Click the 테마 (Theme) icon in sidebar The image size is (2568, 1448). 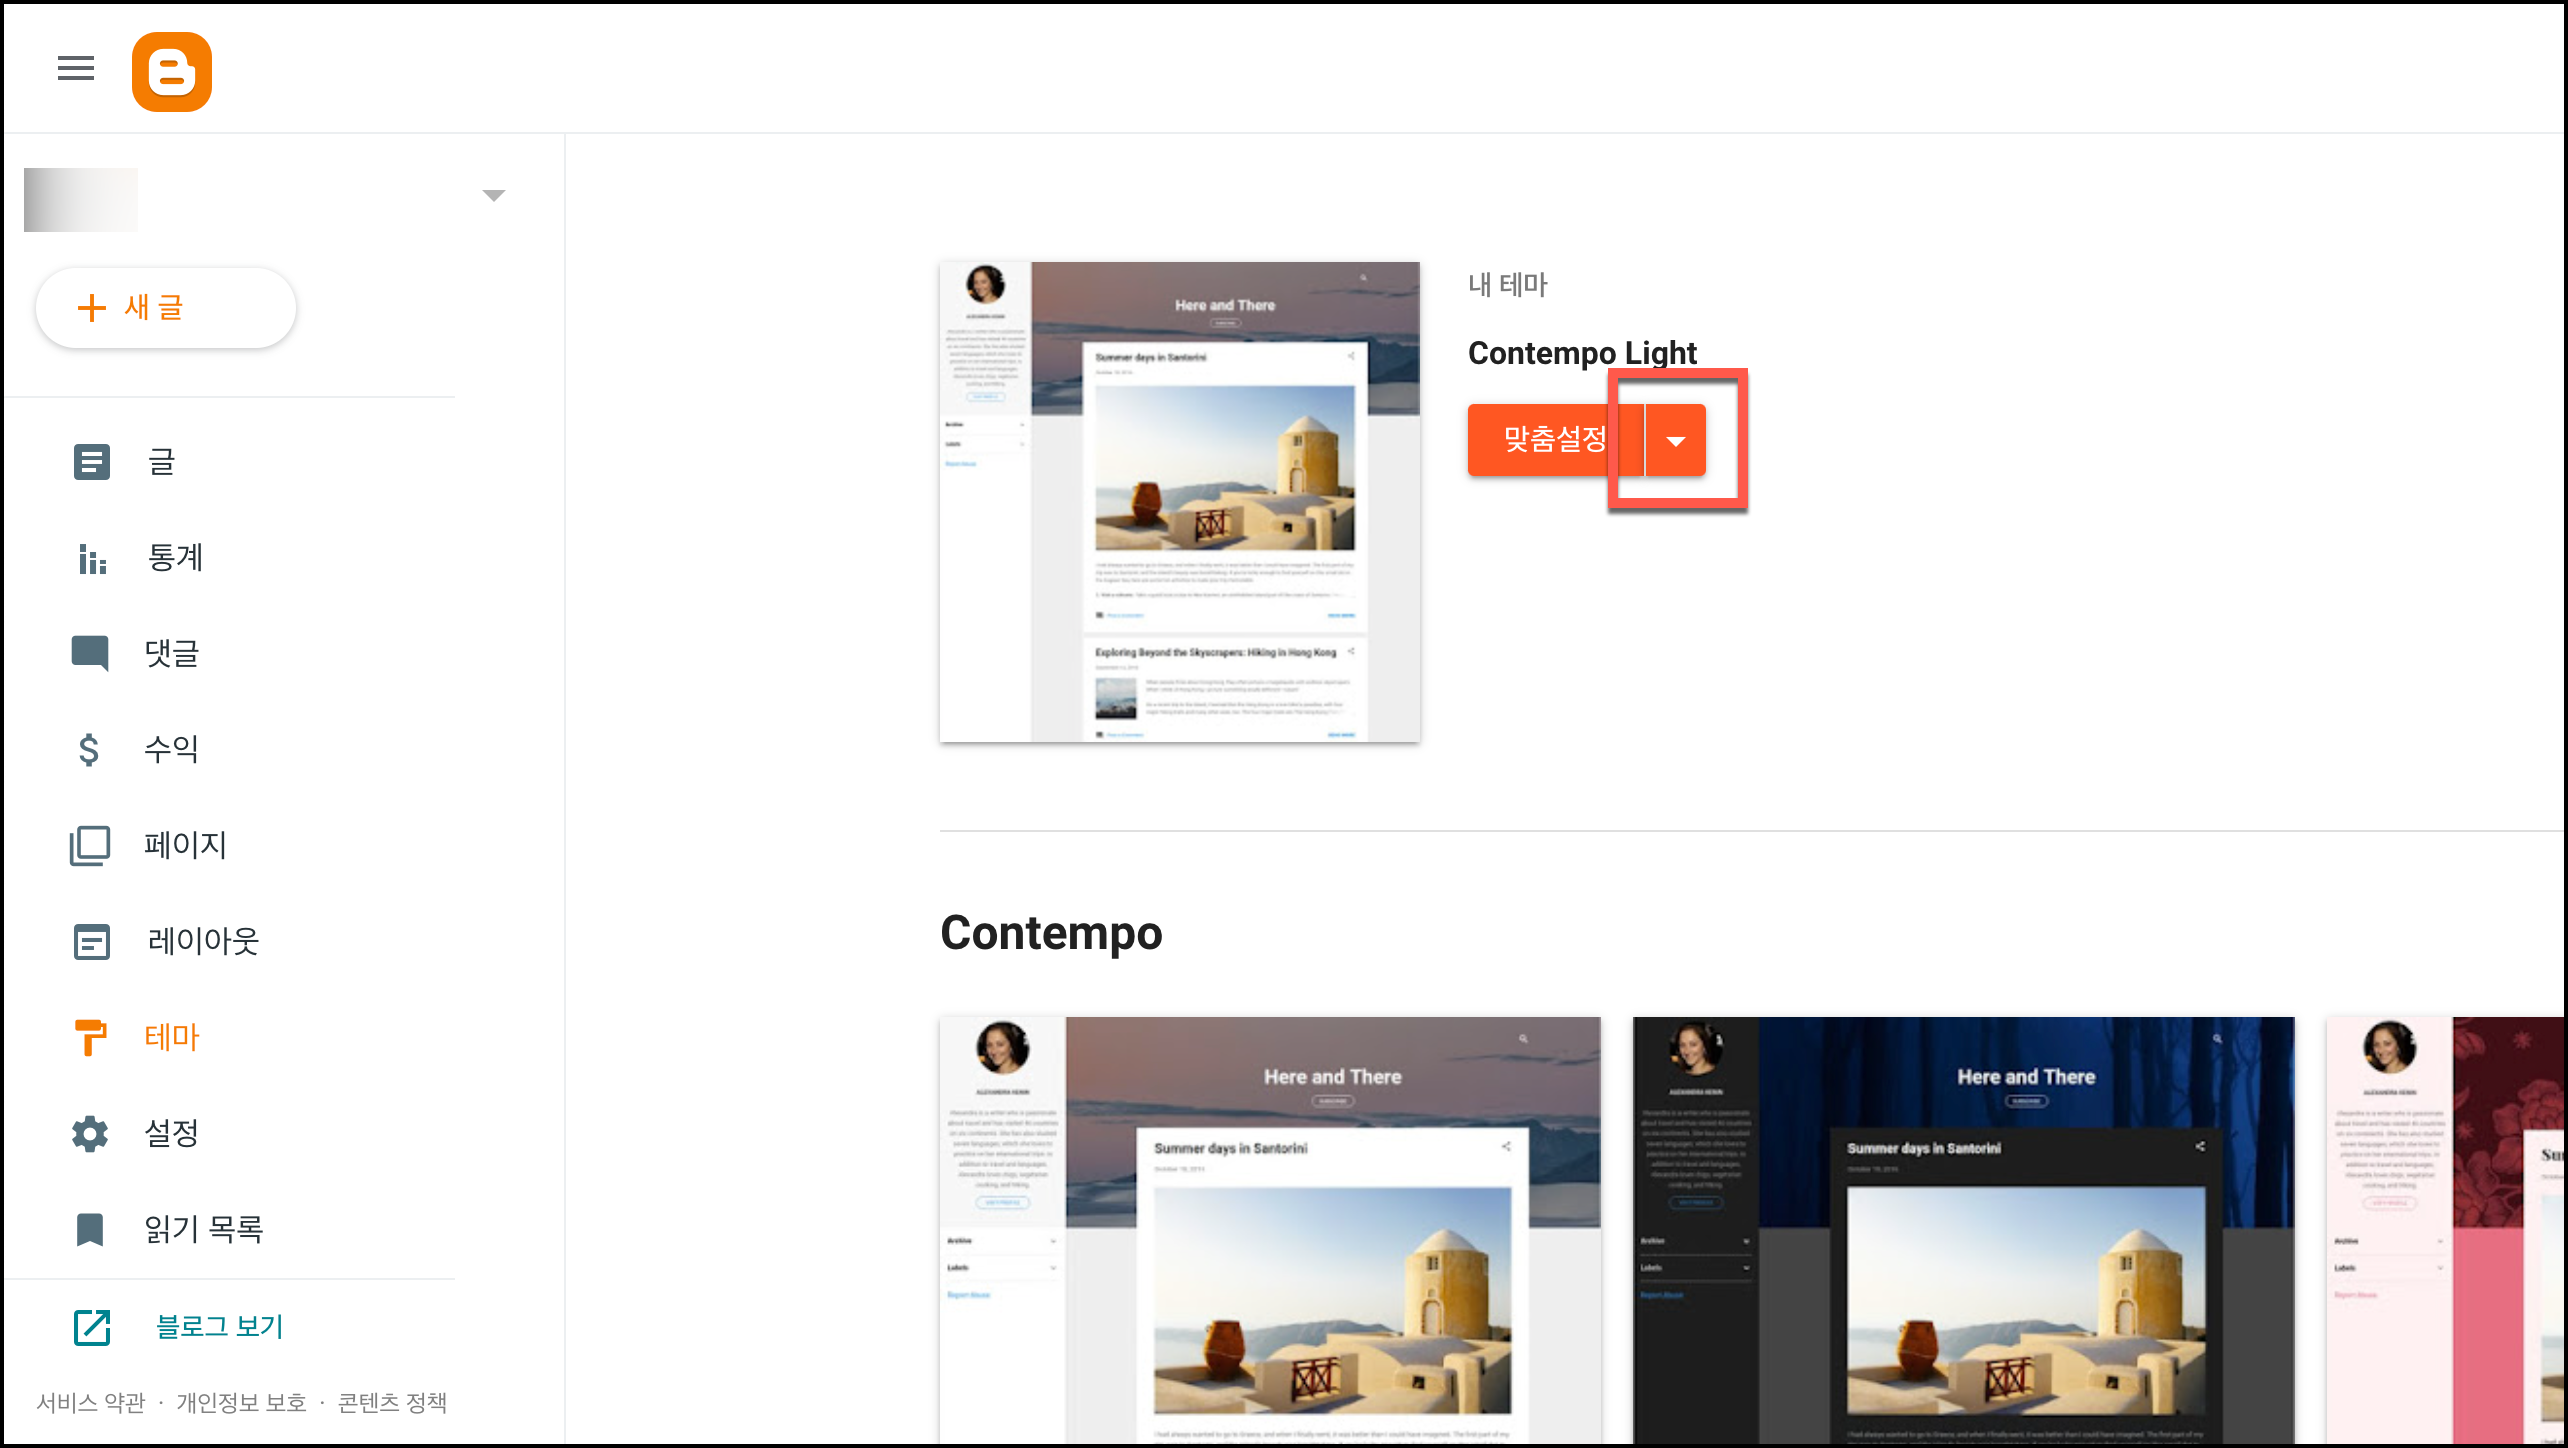point(90,1039)
